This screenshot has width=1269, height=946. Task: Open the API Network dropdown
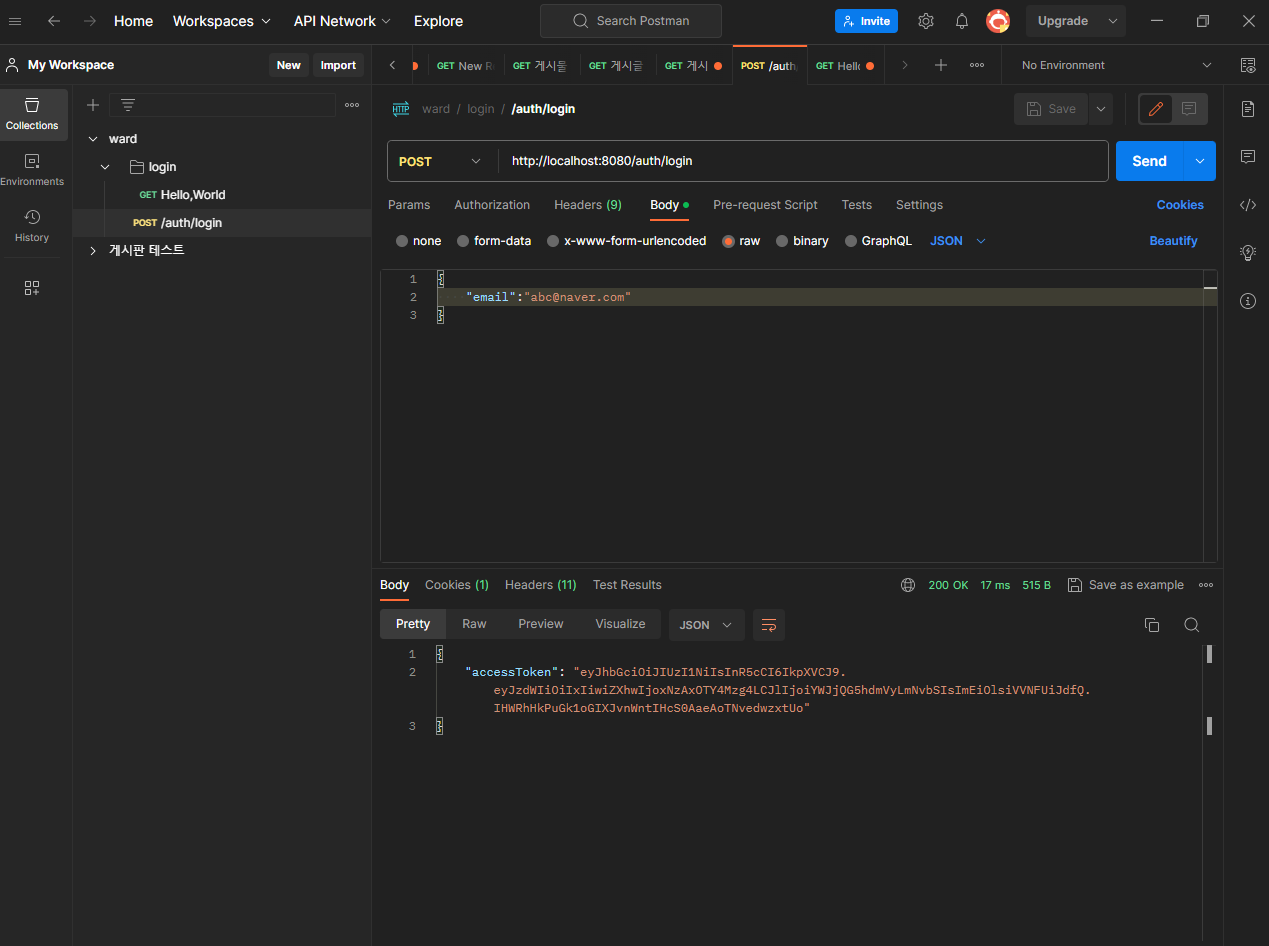342,21
